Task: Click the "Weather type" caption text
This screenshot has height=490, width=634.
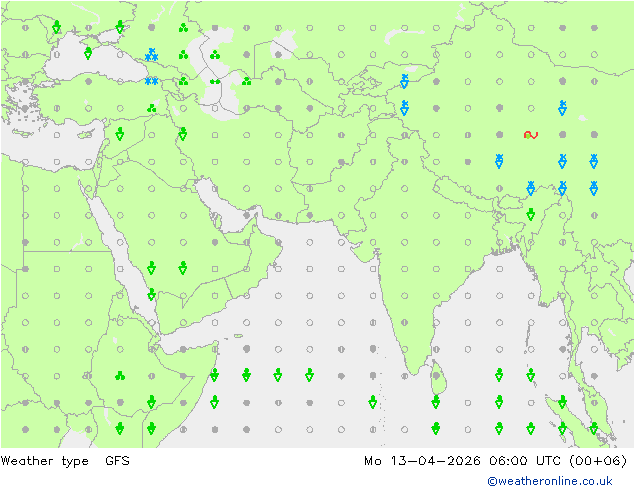Action: [x=45, y=461]
